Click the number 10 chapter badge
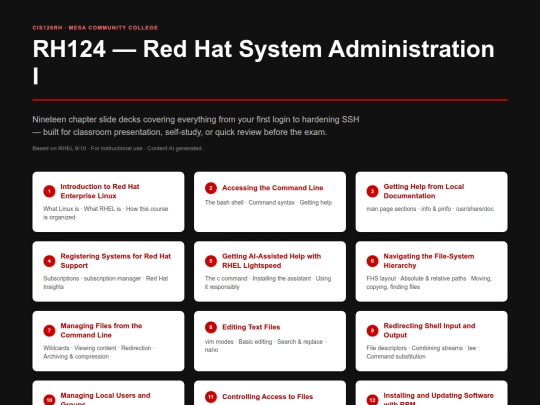Image resolution: width=540 pixels, height=405 pixels. coord(49,399)
